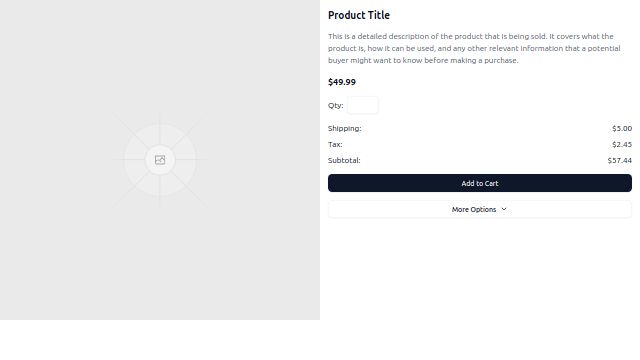
Task: Click the Add to Cart button
Action: (480, 183)
